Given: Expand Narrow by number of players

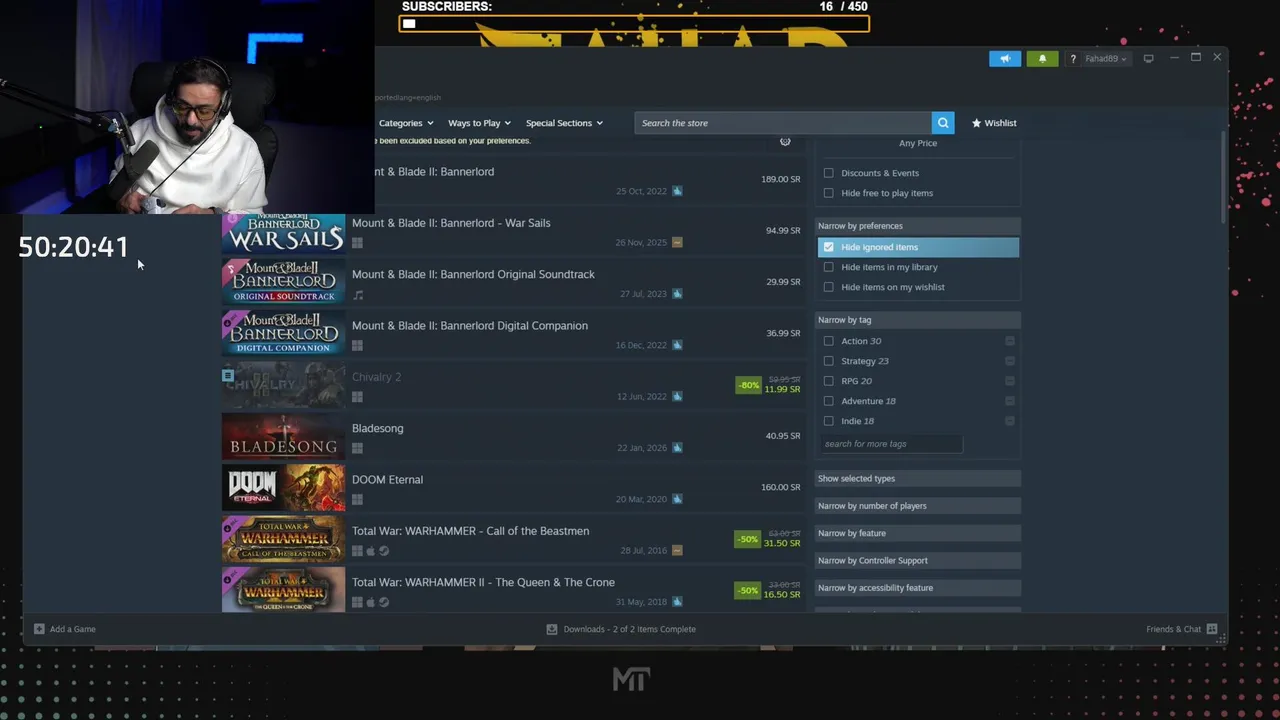Looking at the screenshot, I should pyautogui.click(x=918, y=506).
